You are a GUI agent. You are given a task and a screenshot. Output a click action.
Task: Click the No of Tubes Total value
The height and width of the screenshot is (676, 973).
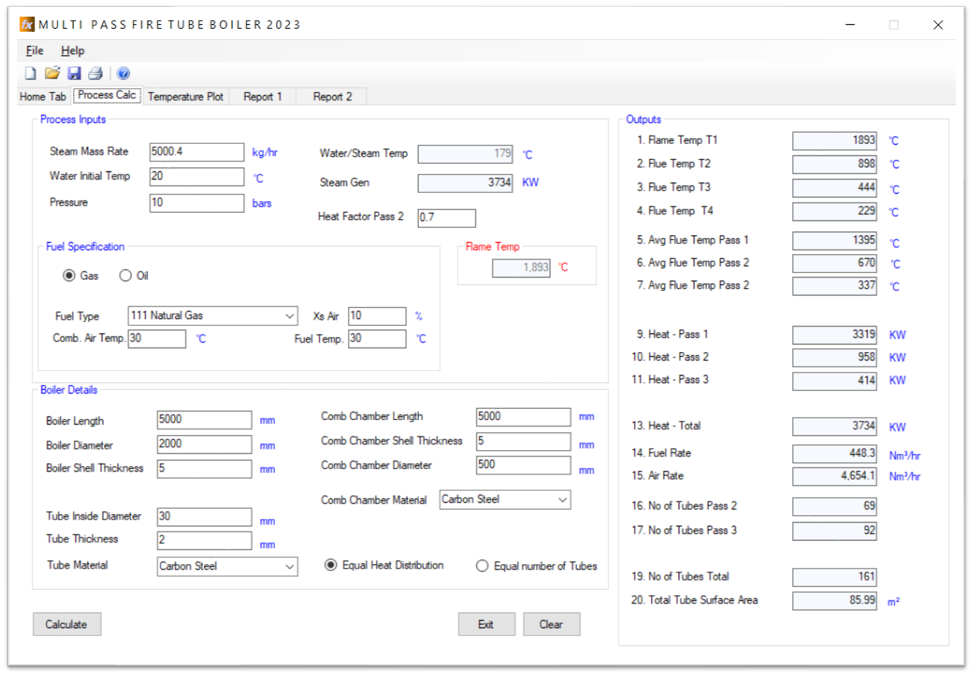pos(835,577)
